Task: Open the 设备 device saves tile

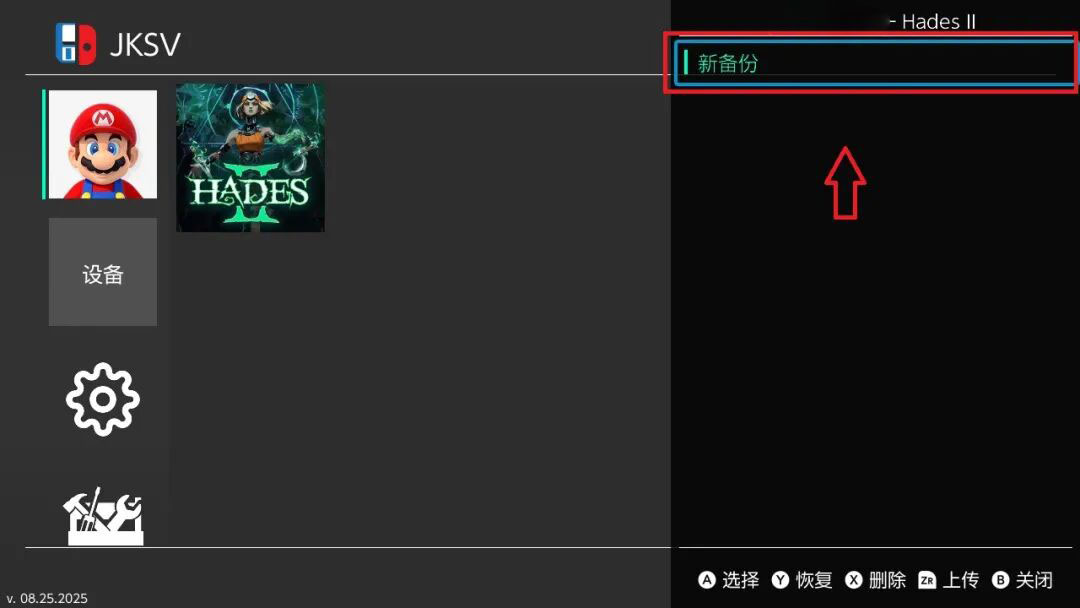Action: click(103, 272)
